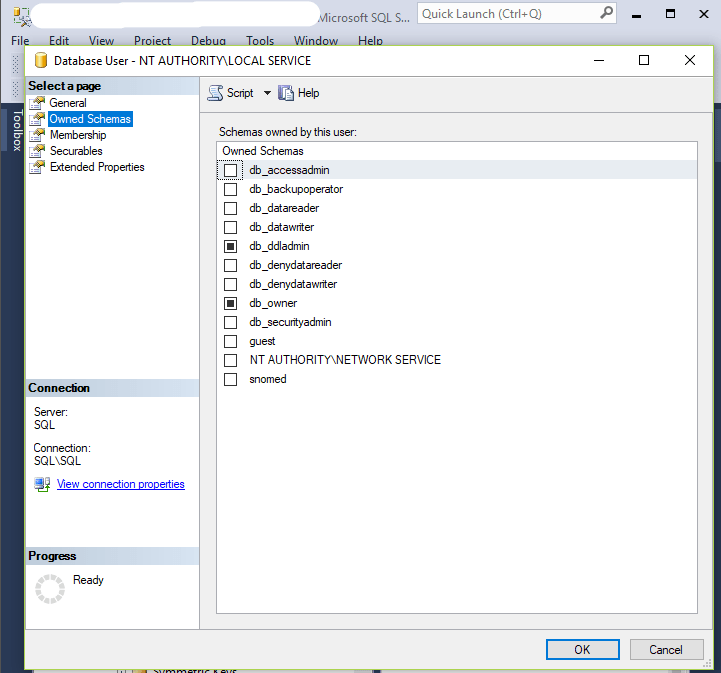Viewport: 721px width, 673px height.
Task: Check the db_datareader schema checkbox
Action: 230,208
